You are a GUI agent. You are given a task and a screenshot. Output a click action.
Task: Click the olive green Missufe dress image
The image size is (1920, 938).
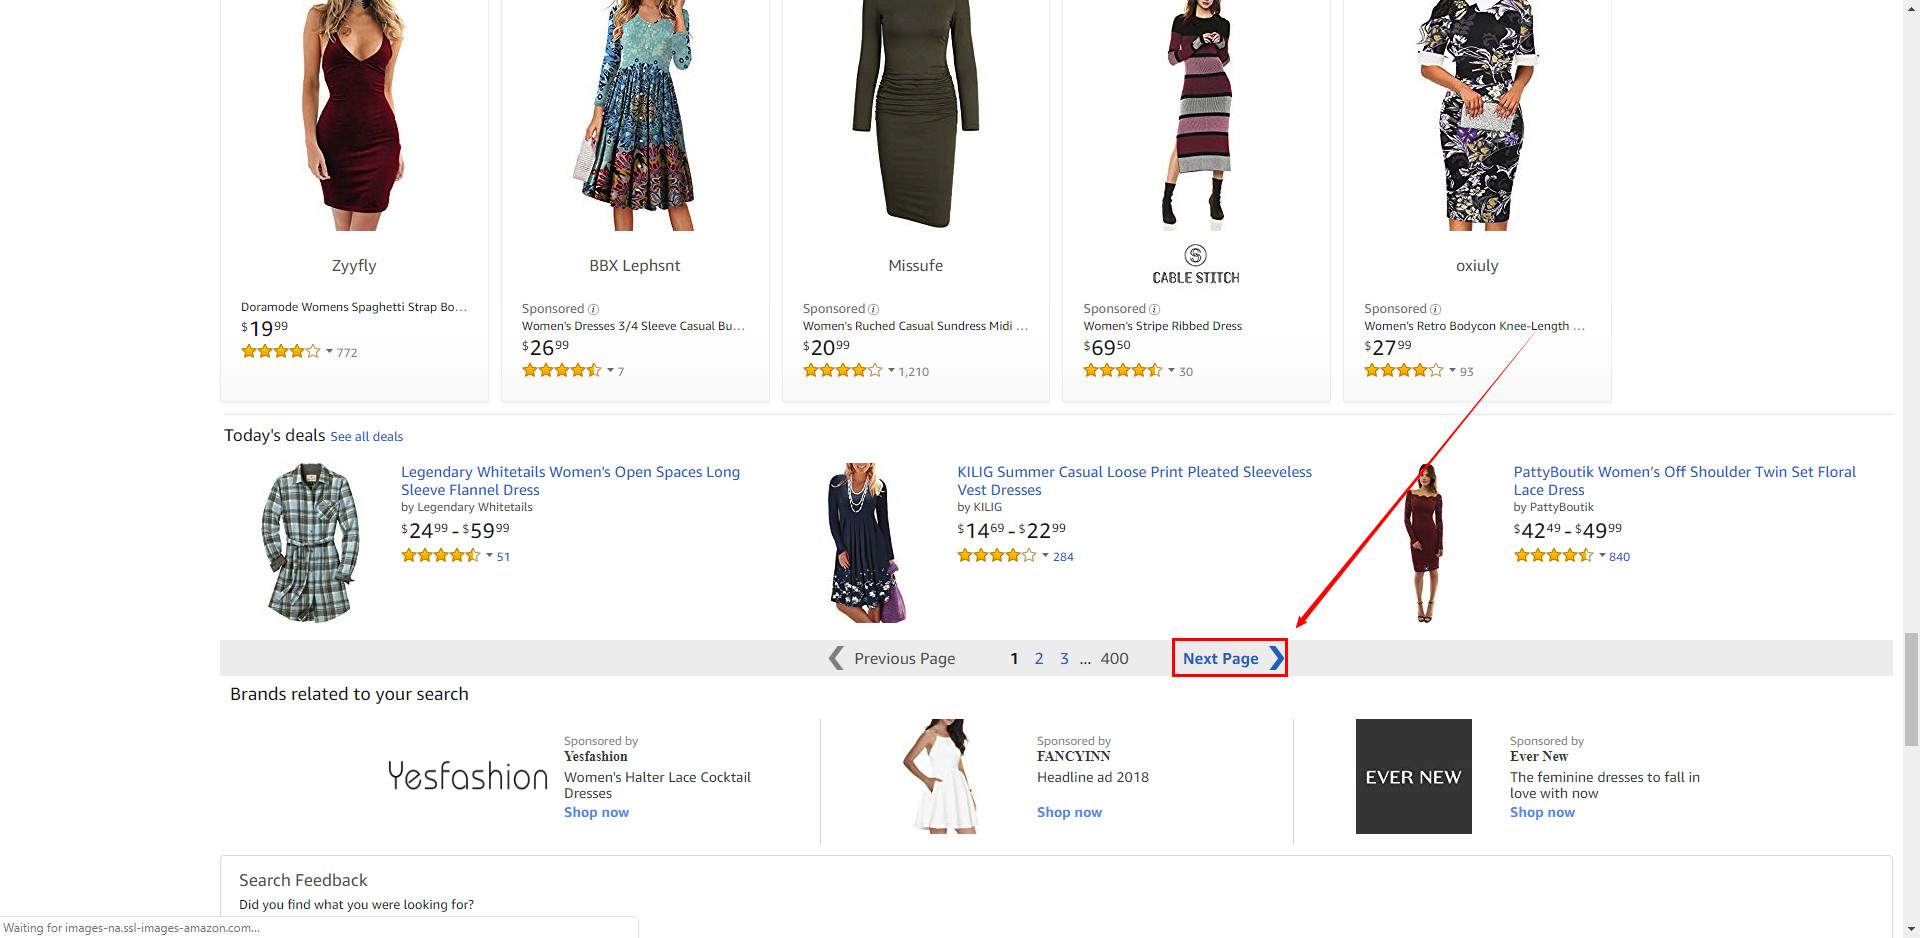click(915, 113)
